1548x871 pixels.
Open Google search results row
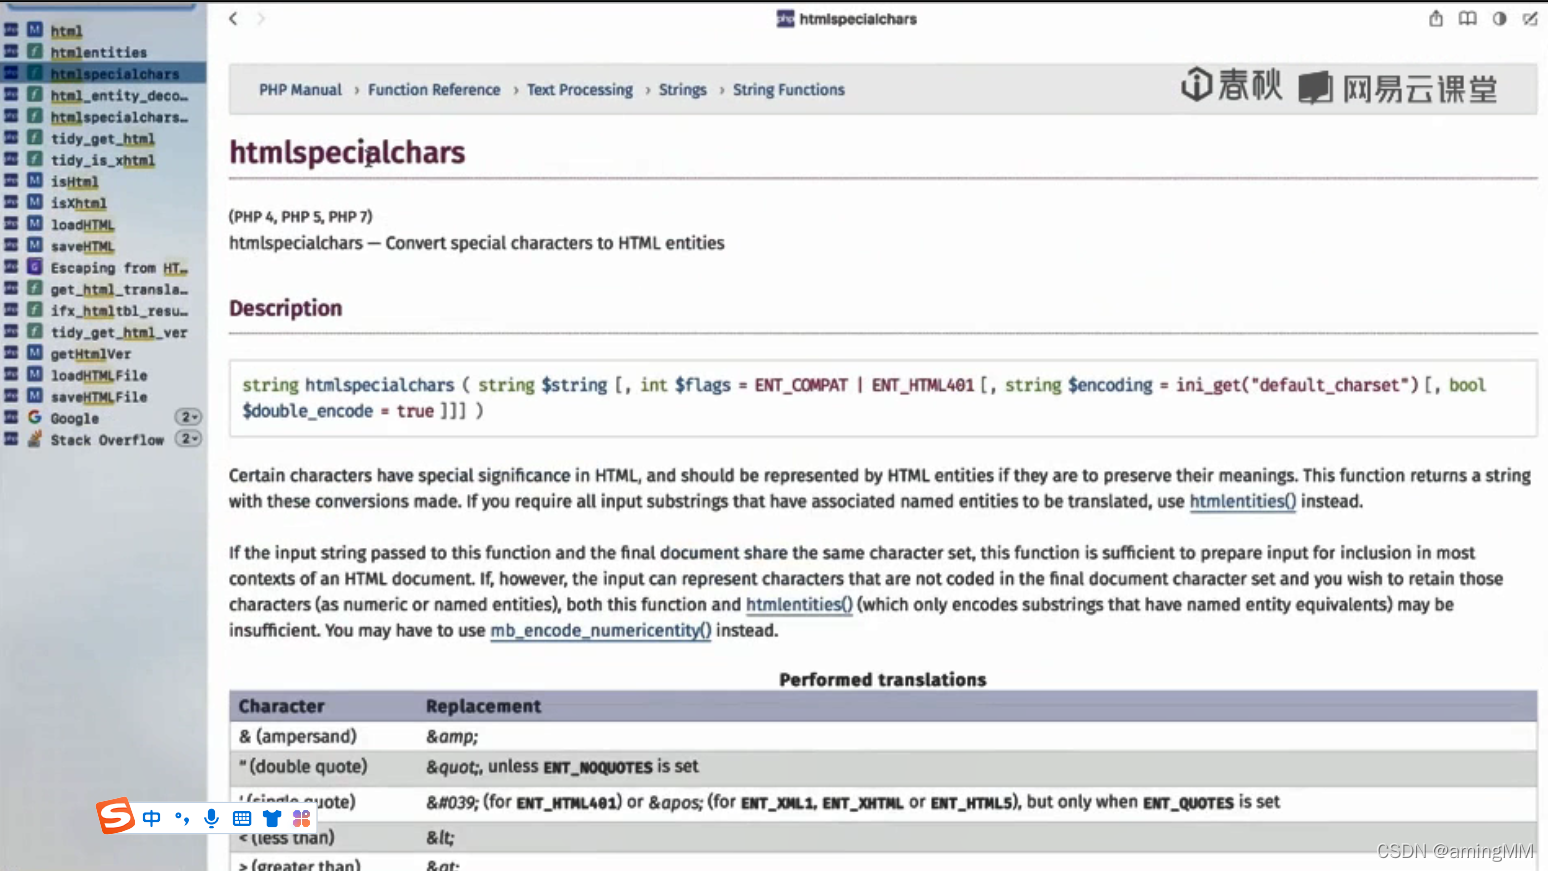[x=104, y=418]
